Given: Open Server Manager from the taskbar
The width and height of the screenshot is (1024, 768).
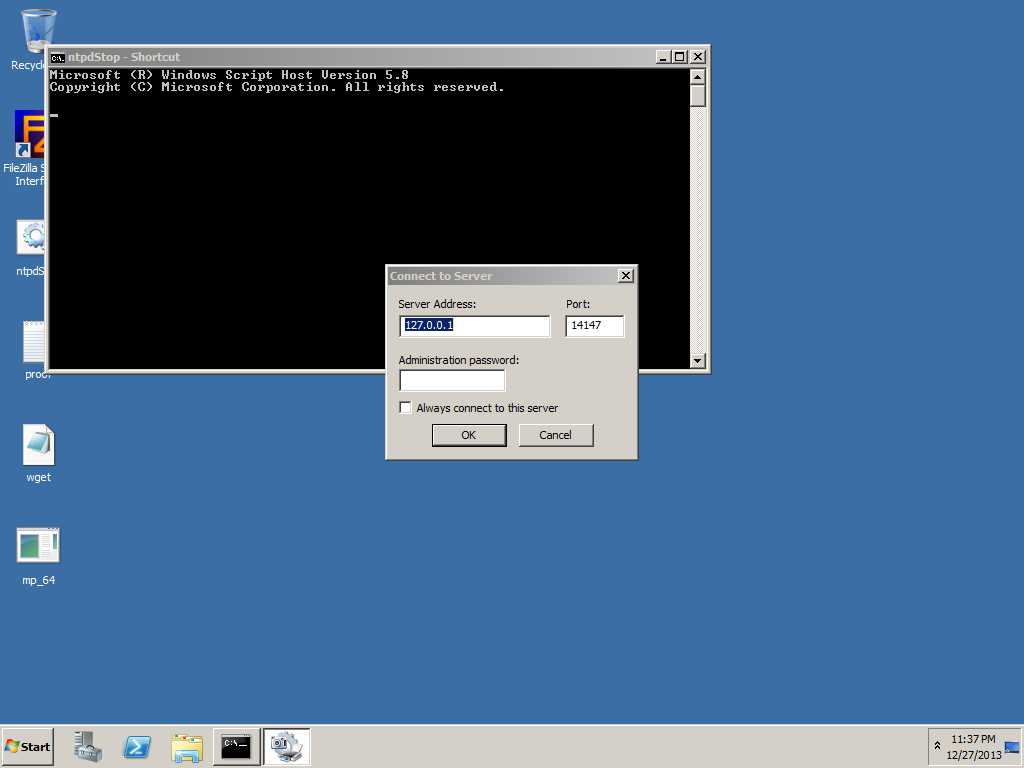Looking at the screenshot, I should (88, 746).
